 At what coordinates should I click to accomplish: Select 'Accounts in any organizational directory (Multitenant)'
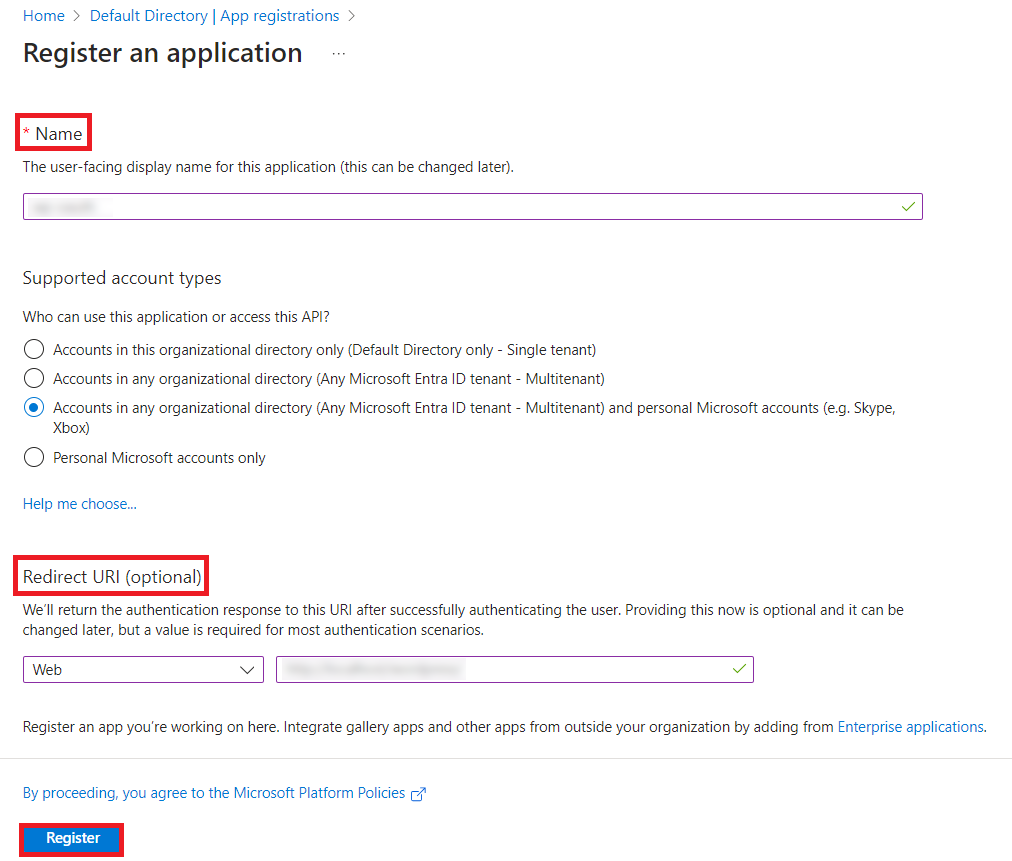(x=33, y=377)
